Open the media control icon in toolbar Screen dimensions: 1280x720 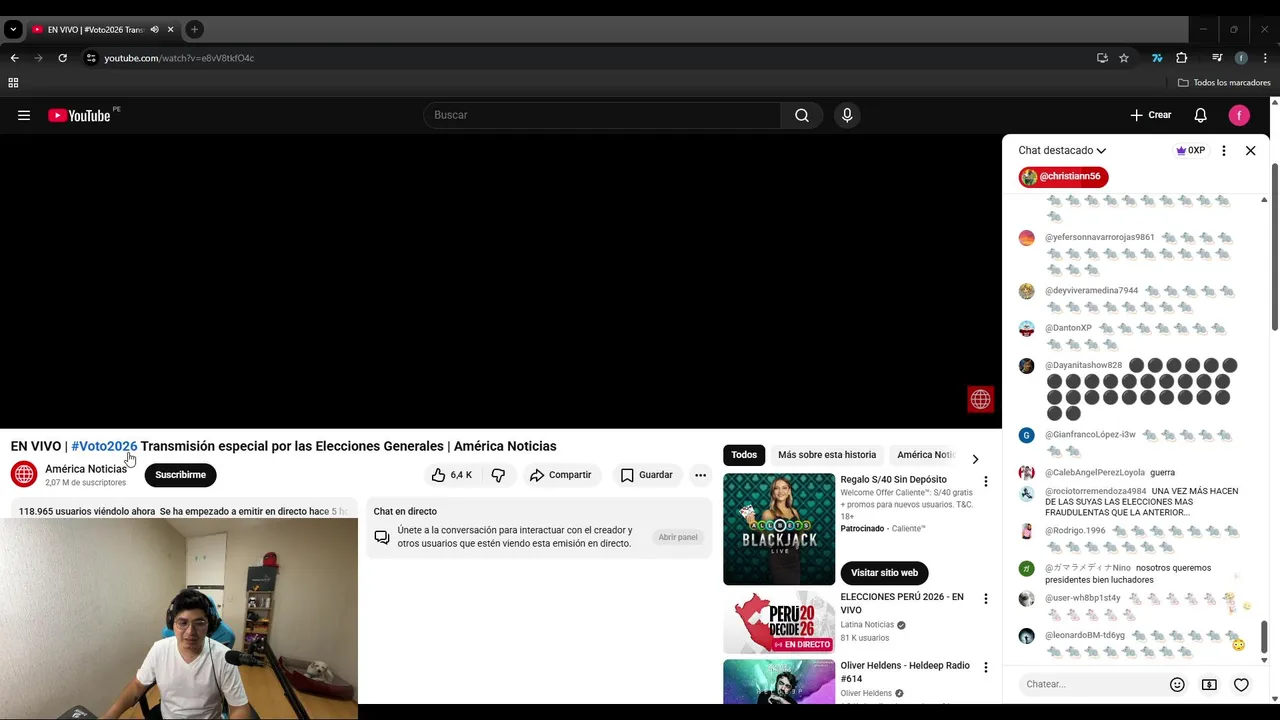(1217, 58)
